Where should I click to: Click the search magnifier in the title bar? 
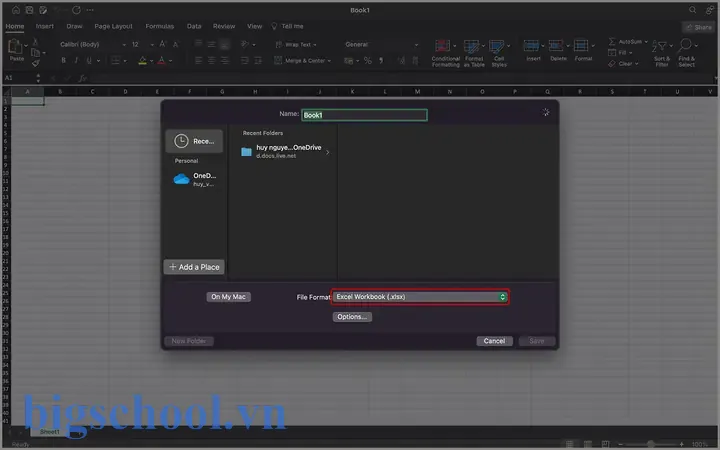coord(692,10)
